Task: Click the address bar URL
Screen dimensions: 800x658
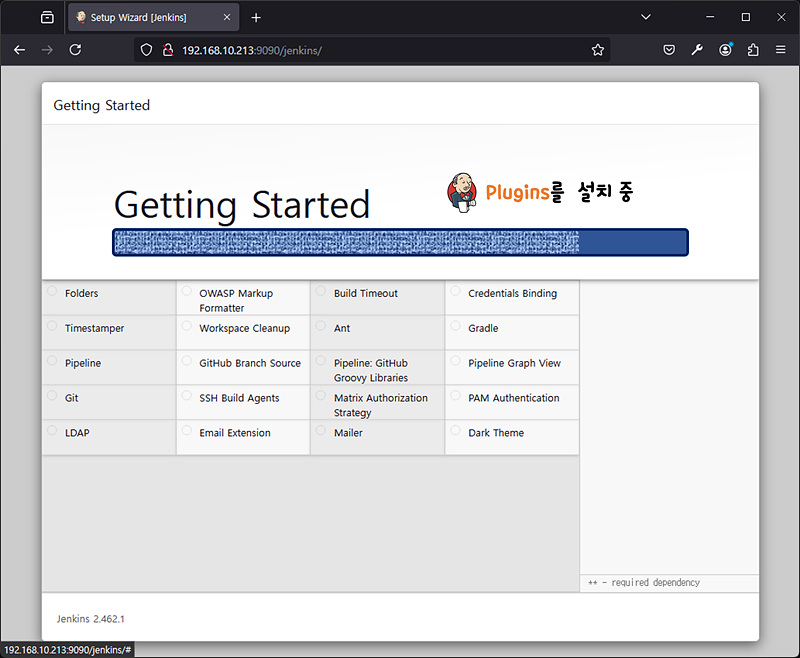Action: (252, 50)
